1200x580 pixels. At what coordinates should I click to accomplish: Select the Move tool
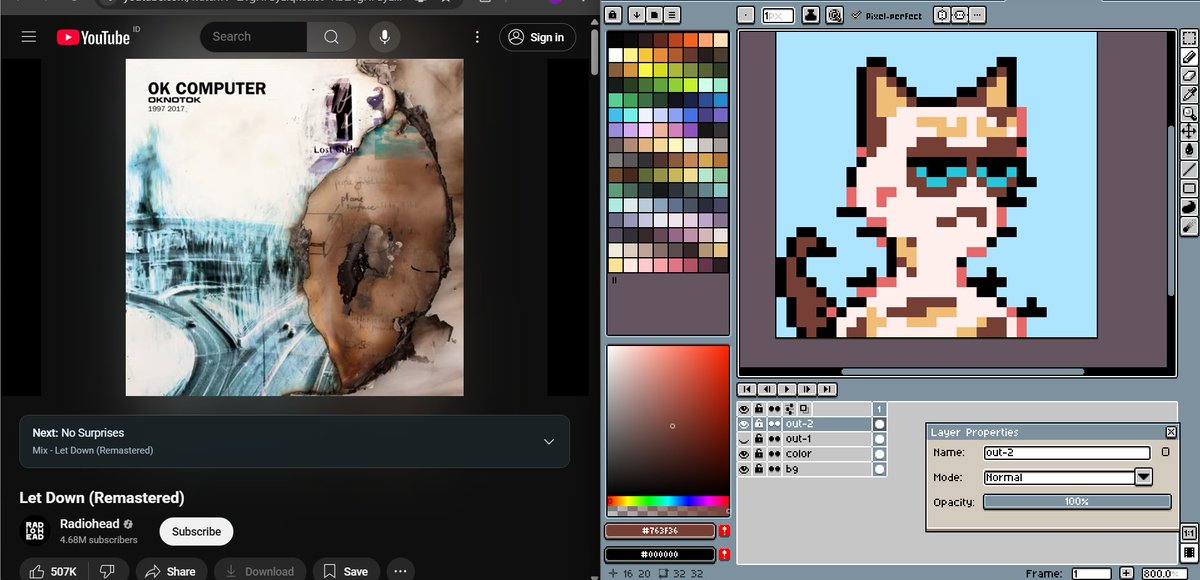pyautogui.click(x=1189, y=131)
